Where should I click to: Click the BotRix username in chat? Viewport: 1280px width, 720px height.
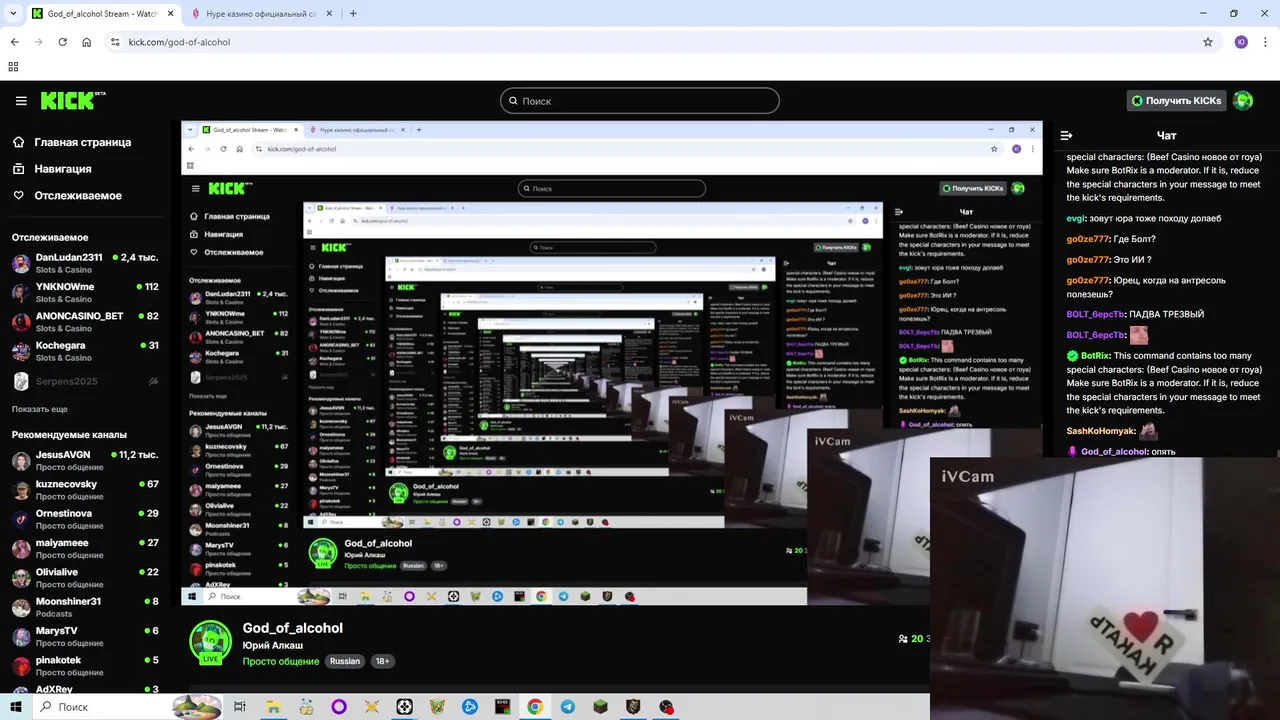point(1095,356)
